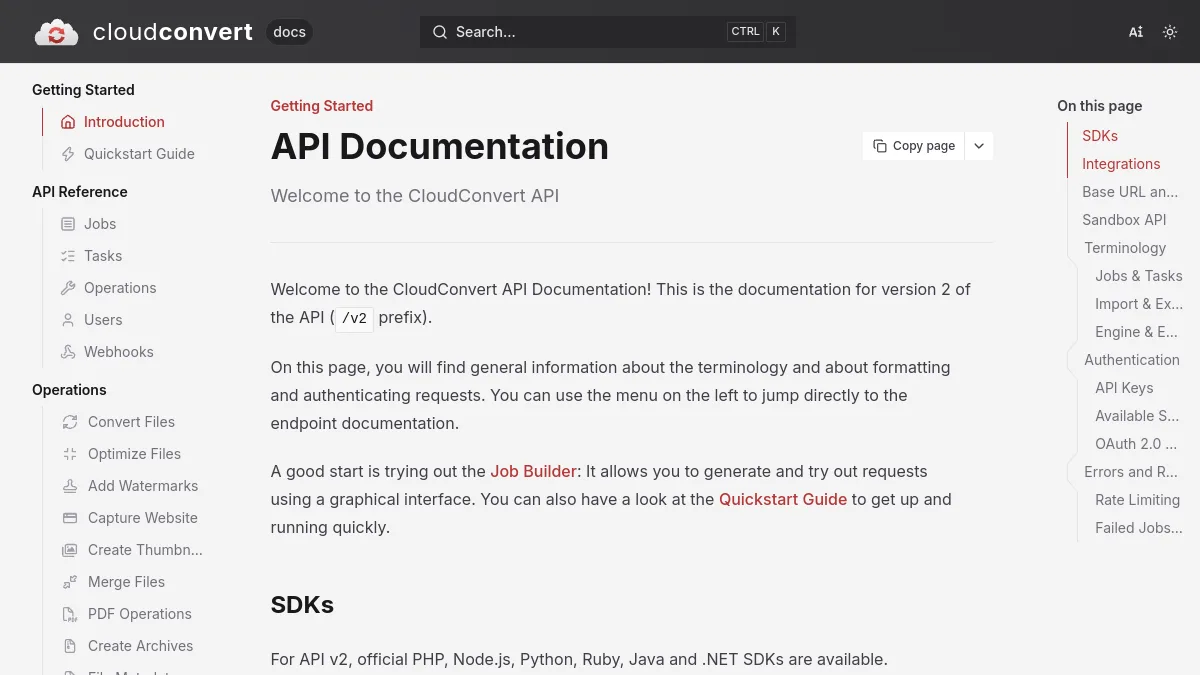Image resolution: width=1200 pixels, height=675 pixels.
Task: Click the Operations wrench icon
Action: pos(68,288)
